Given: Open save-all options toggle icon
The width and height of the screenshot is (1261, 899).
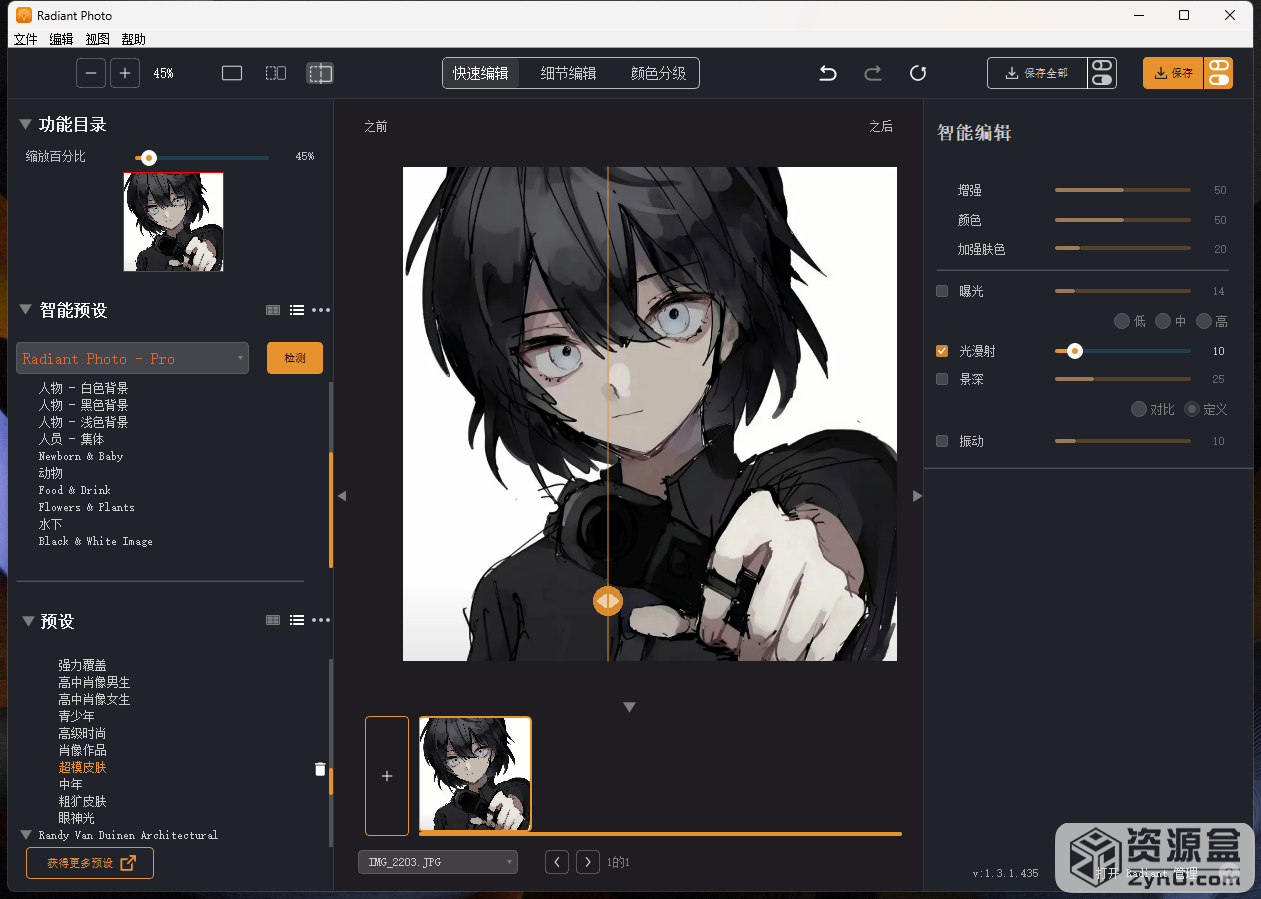Looking at the screenshot, I should [x=1102, y=73].
